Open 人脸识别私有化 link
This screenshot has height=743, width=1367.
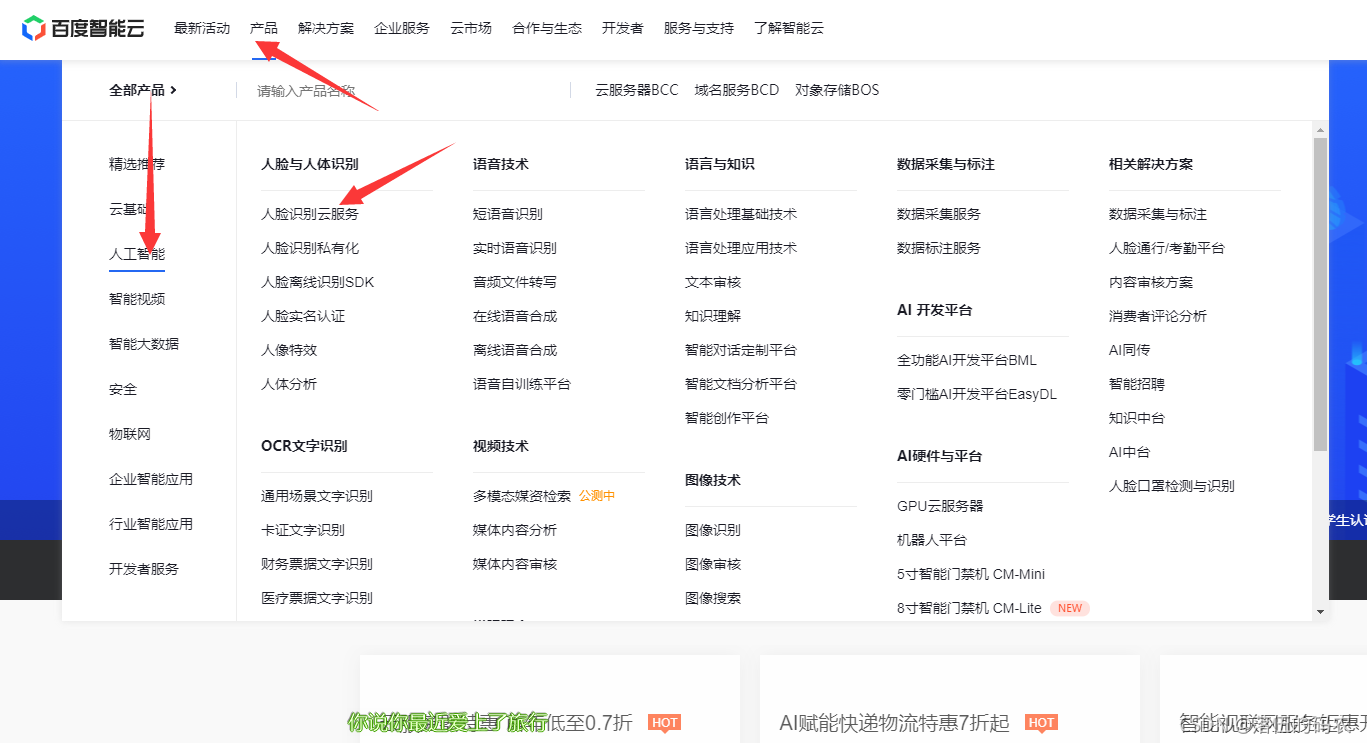(x=310, y=248)
